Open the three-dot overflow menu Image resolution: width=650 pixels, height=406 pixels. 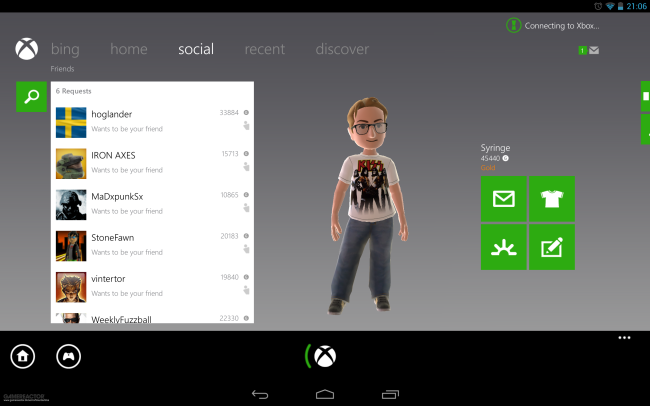click(x=624, y=338)
